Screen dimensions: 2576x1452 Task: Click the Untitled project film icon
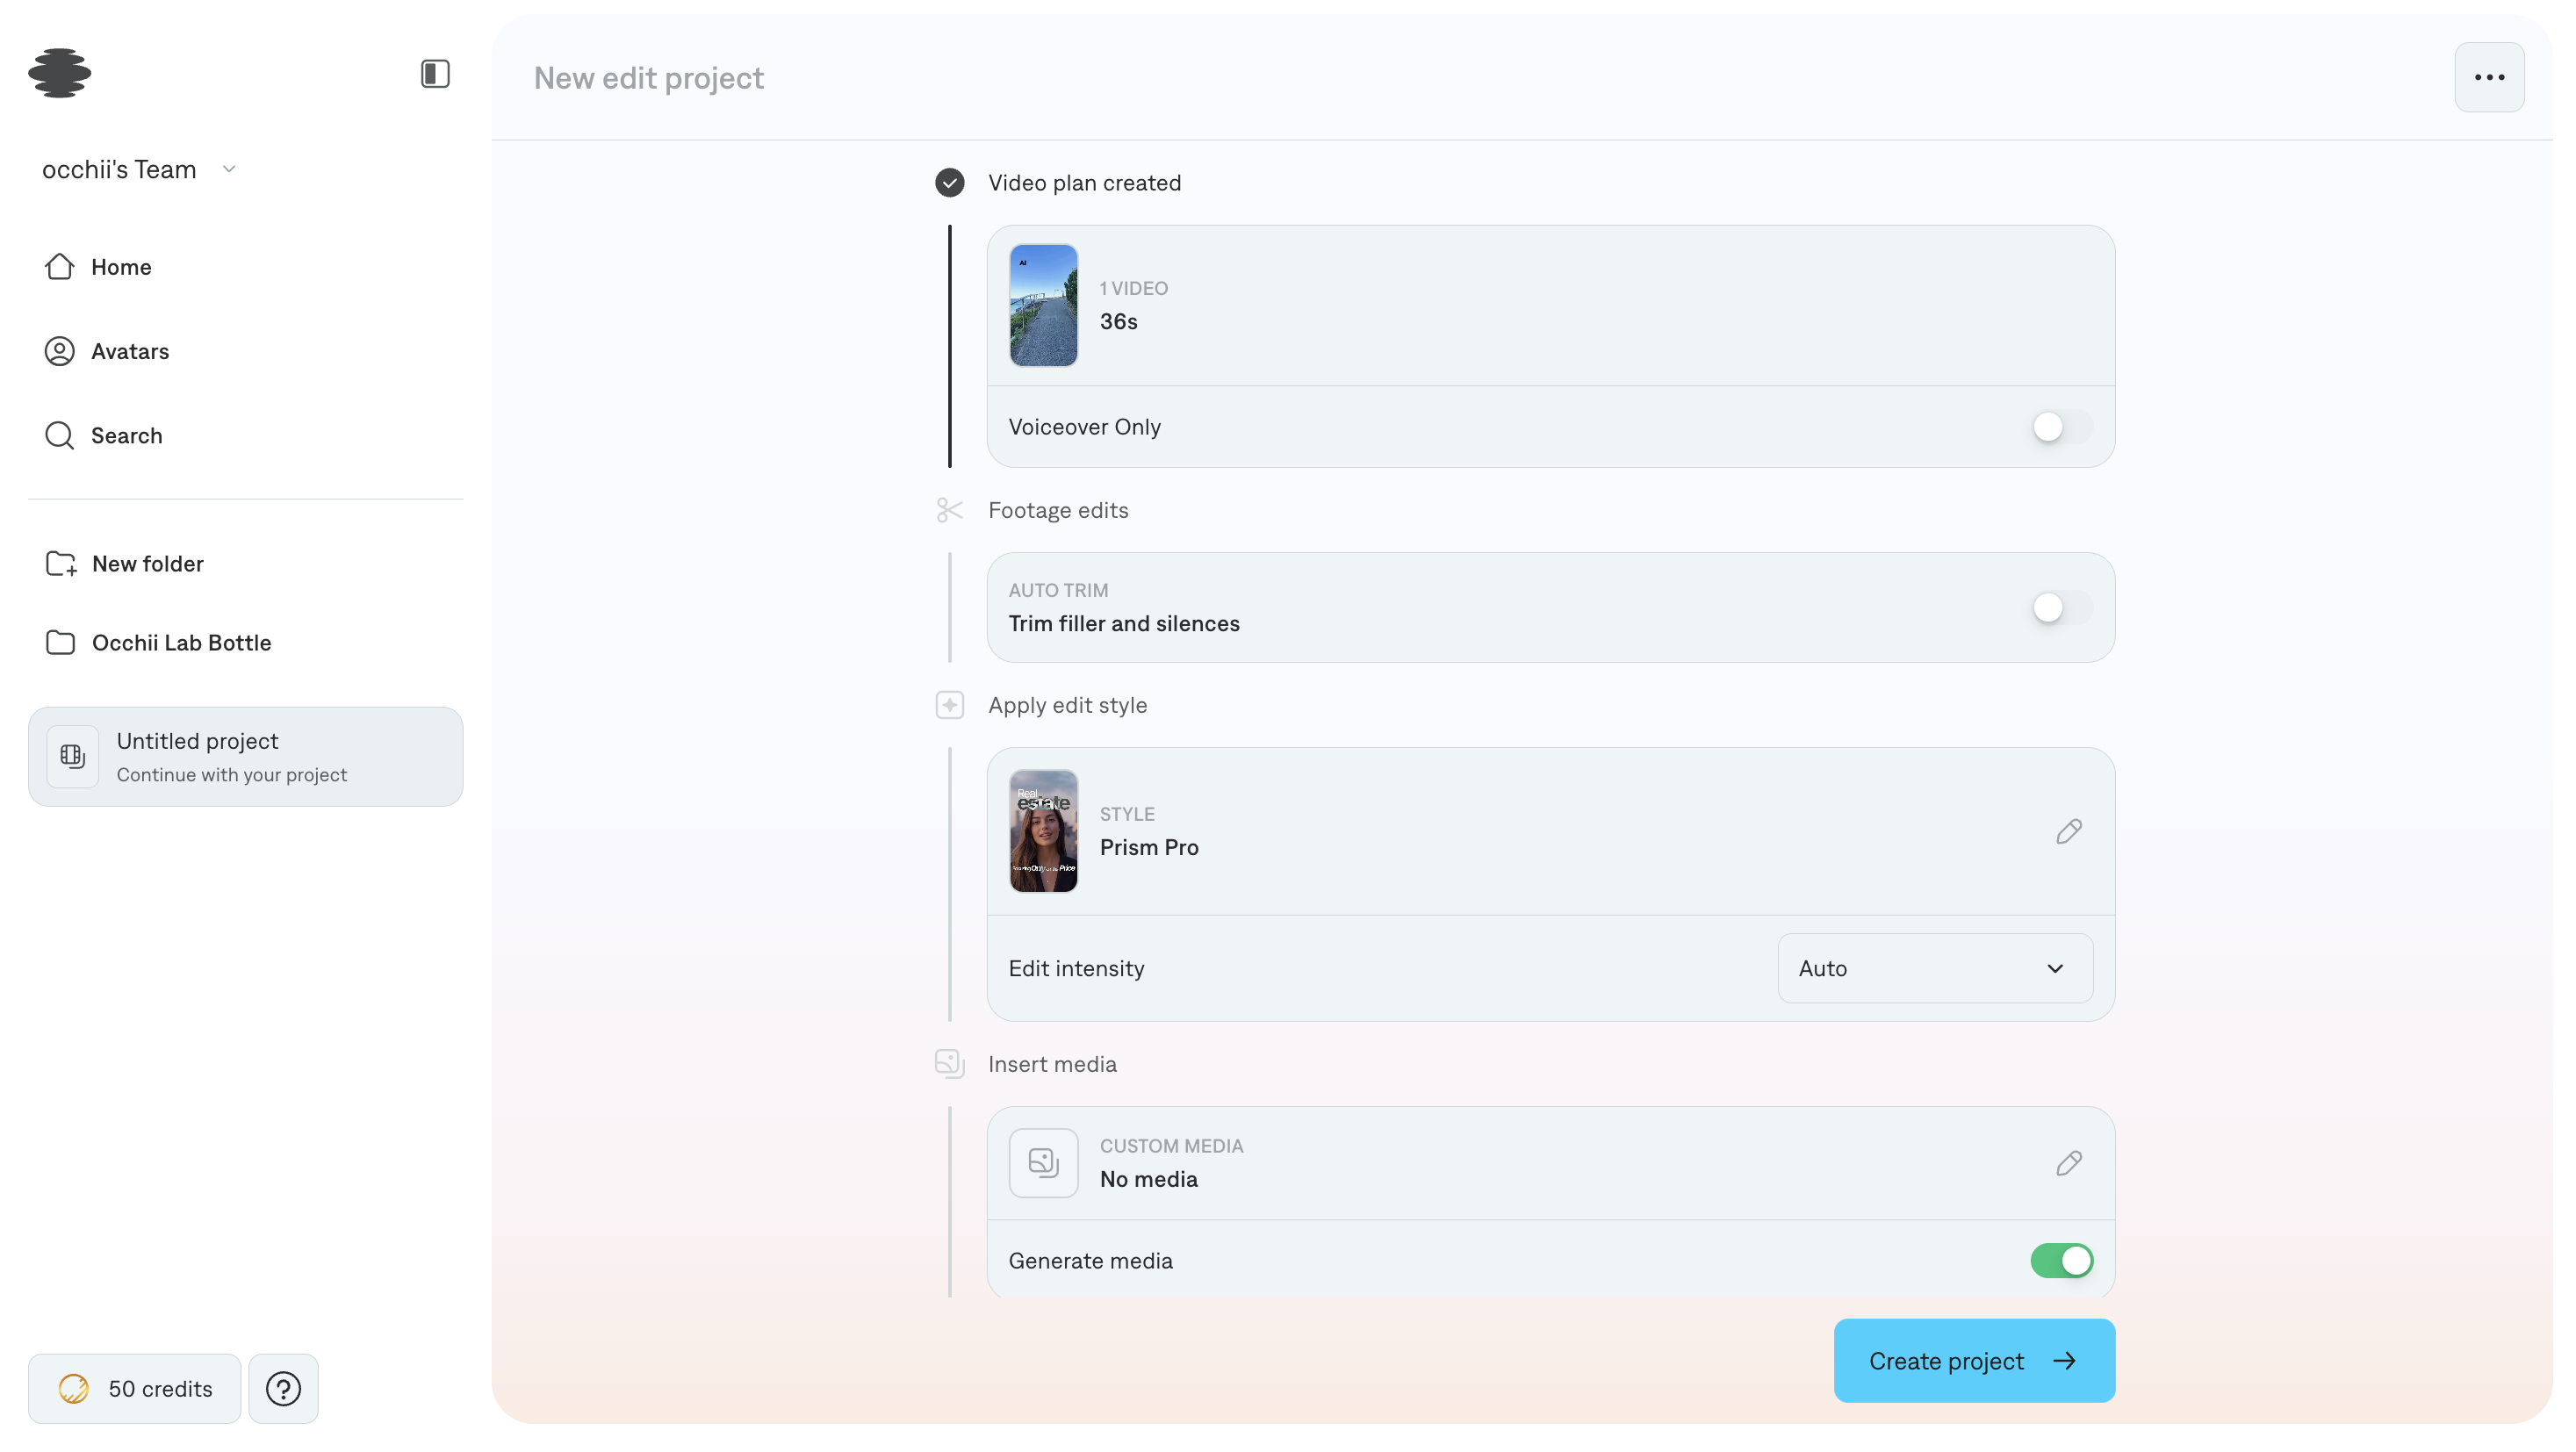click(x=73, y=756)
